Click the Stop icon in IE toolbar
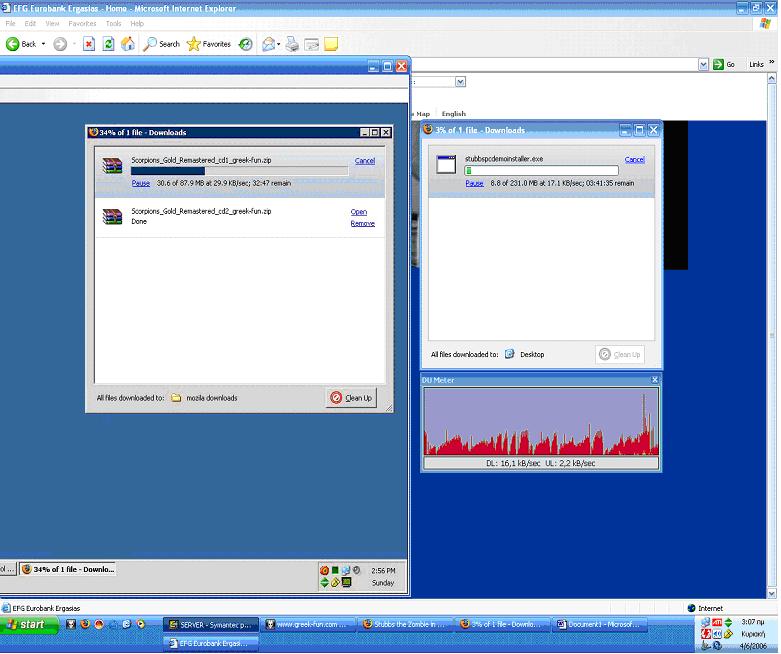 (89, 44)
